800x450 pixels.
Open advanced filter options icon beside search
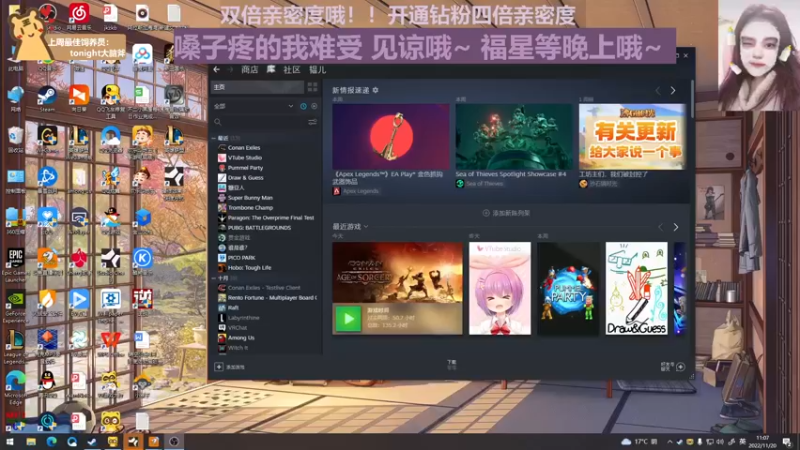tap(312, 122)
